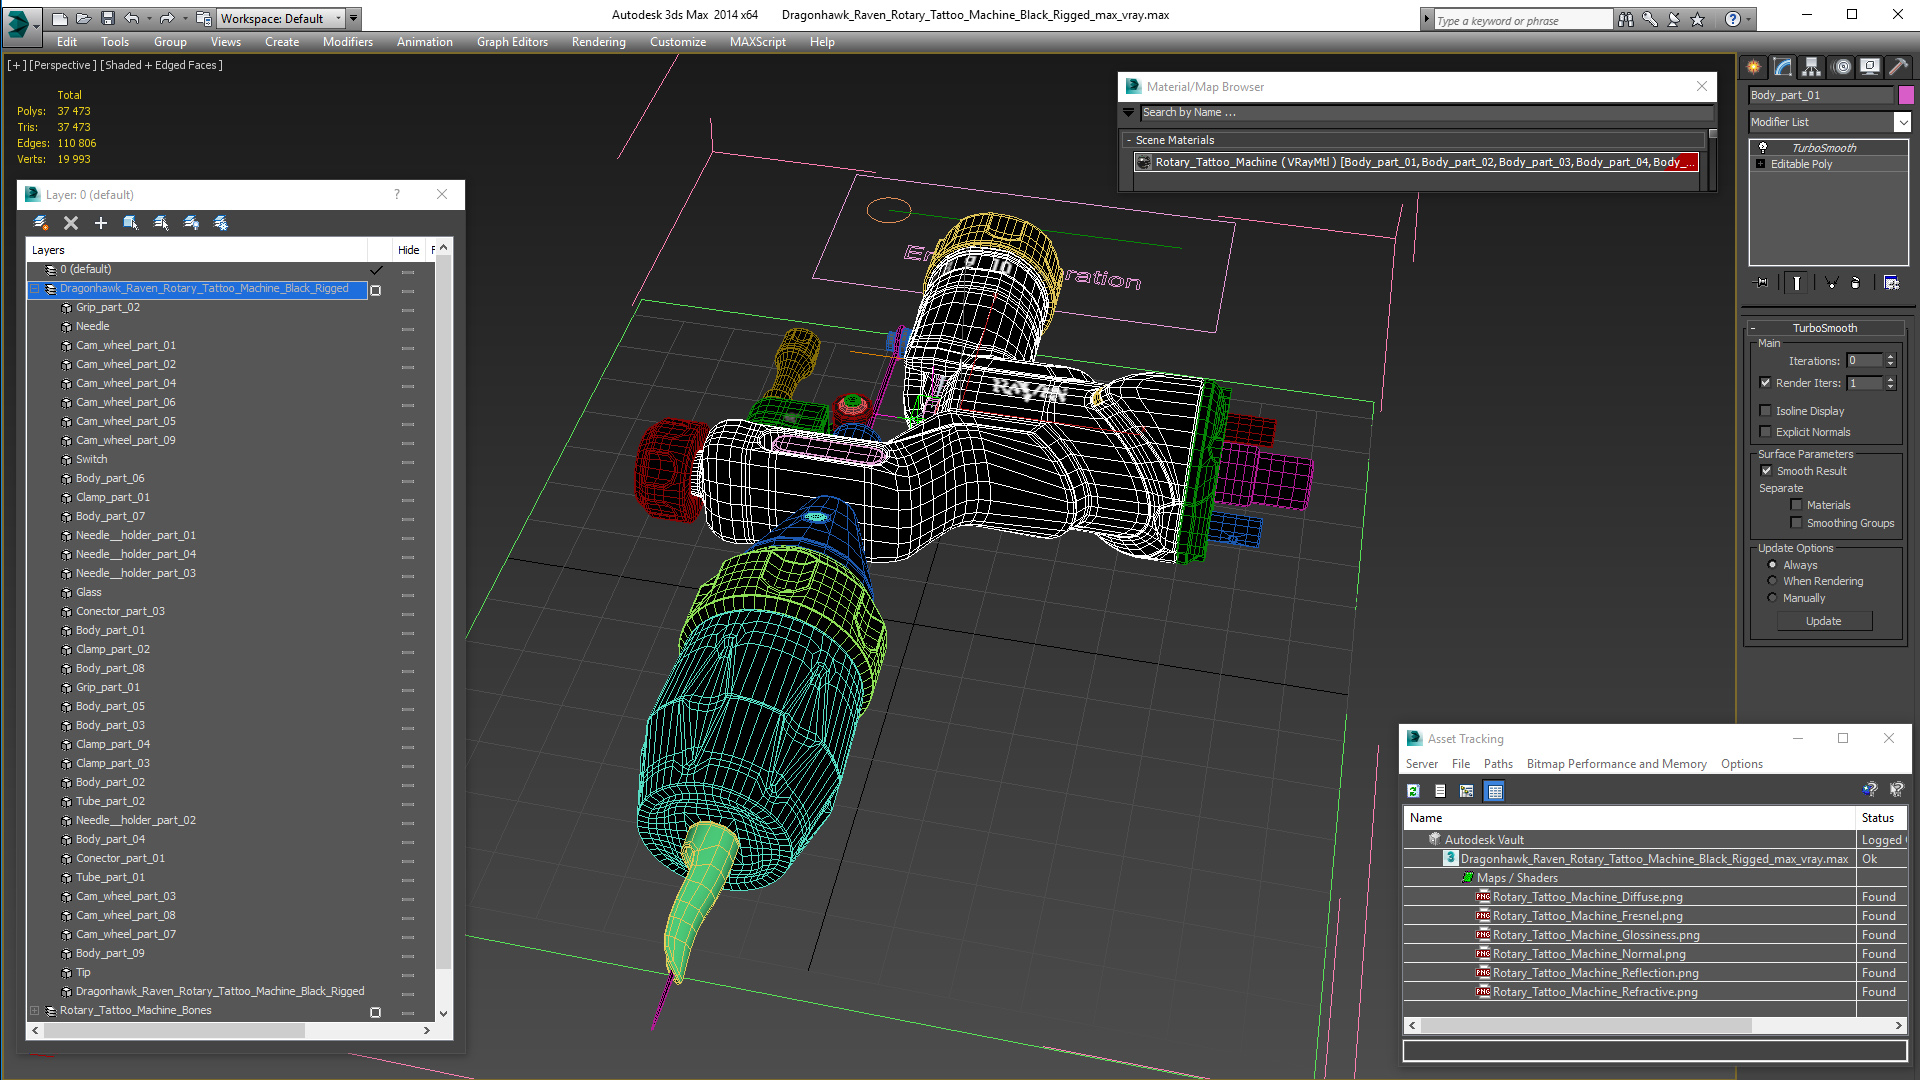Image resolution: width=1920 pixels, height=1080 pixels.
Task: Click Make Unique icon below modifier stack
Action: click(x=1831, y=283)
